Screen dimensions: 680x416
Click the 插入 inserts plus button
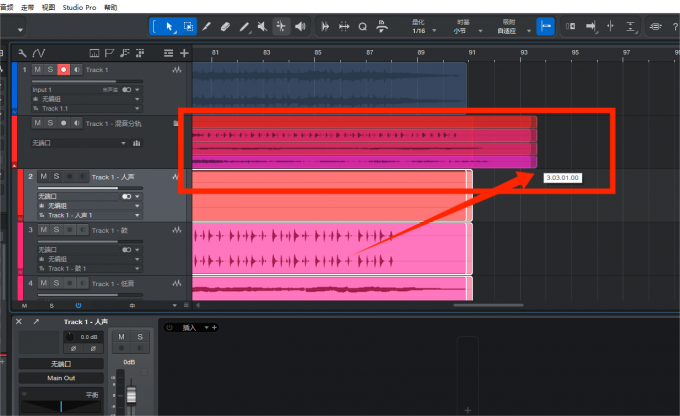tap(214, 328)
